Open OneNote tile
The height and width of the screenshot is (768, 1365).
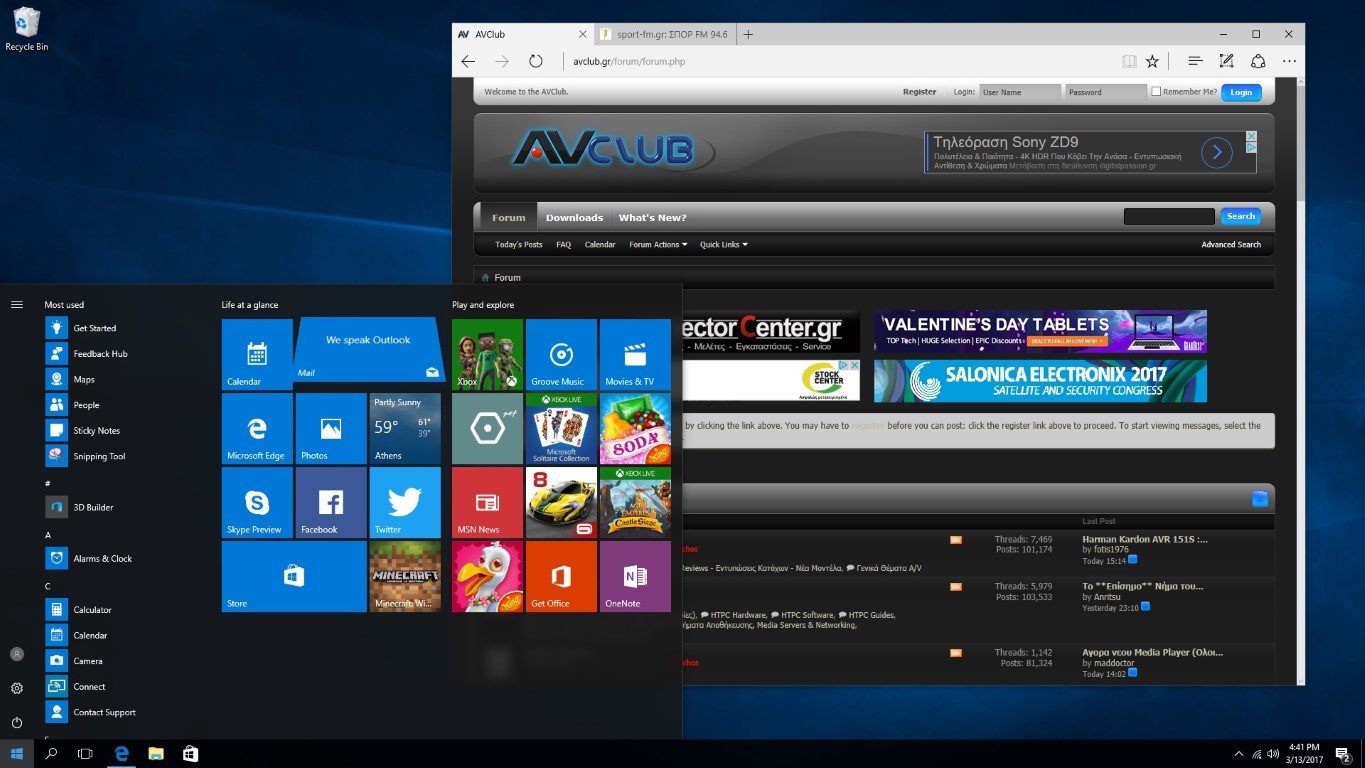[635, 576]
